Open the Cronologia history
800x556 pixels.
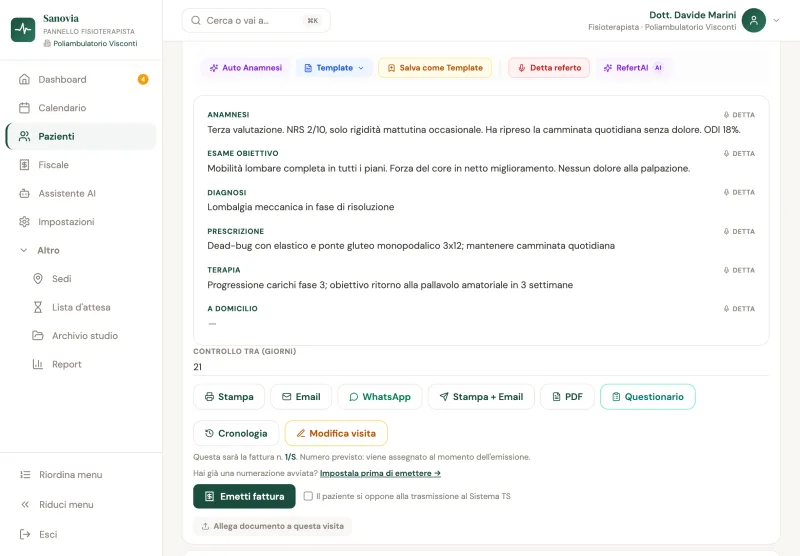click(x=236, y=434)
